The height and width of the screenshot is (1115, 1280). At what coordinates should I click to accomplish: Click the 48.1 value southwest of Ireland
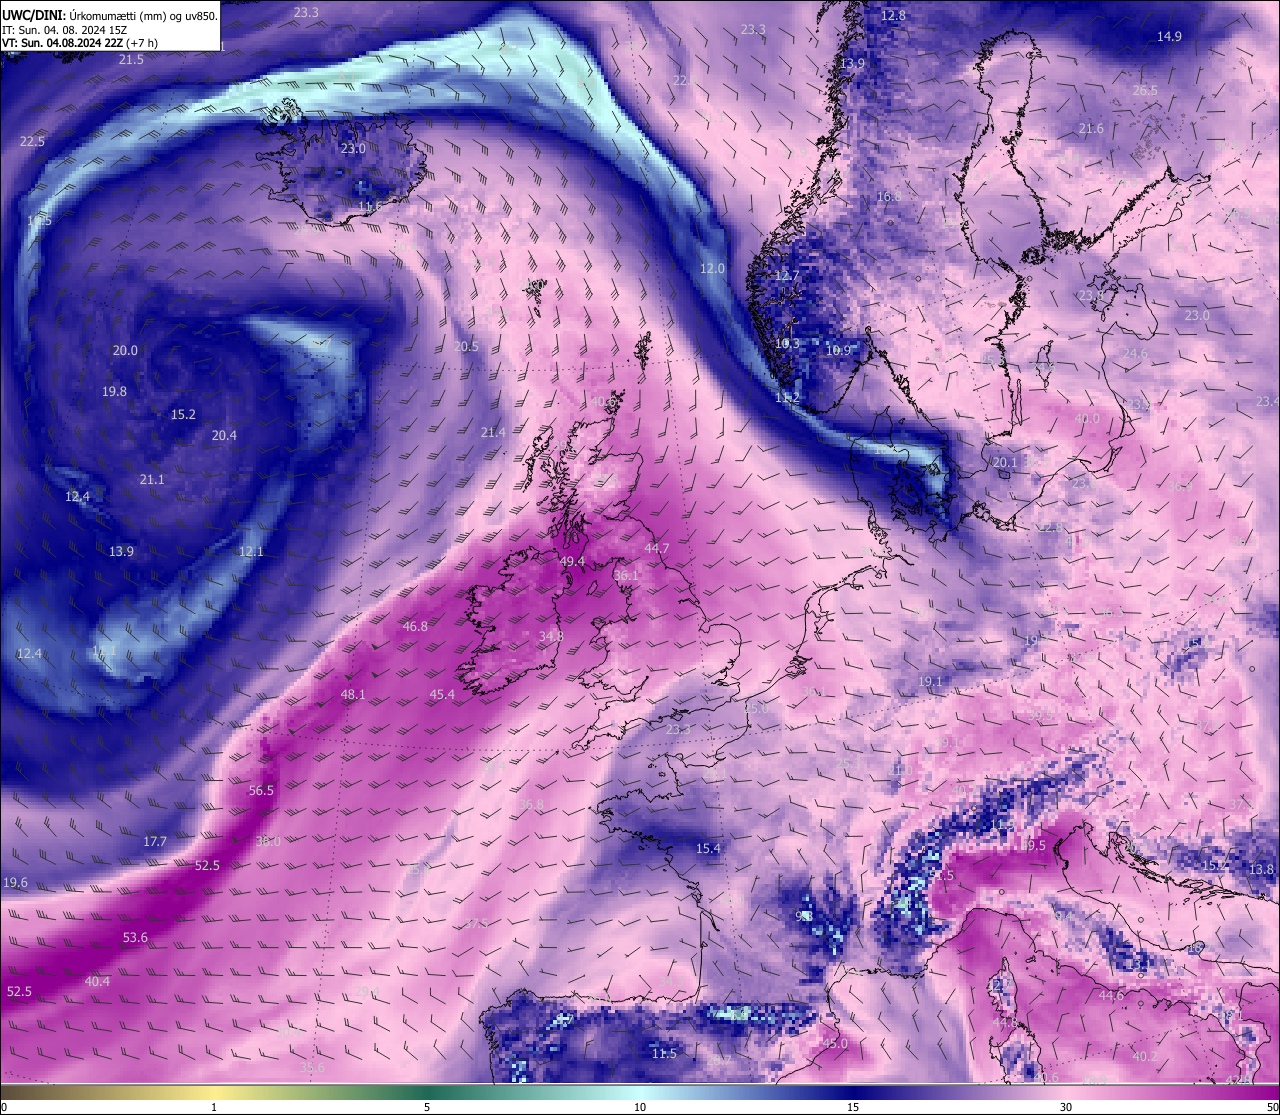[353, 695]
